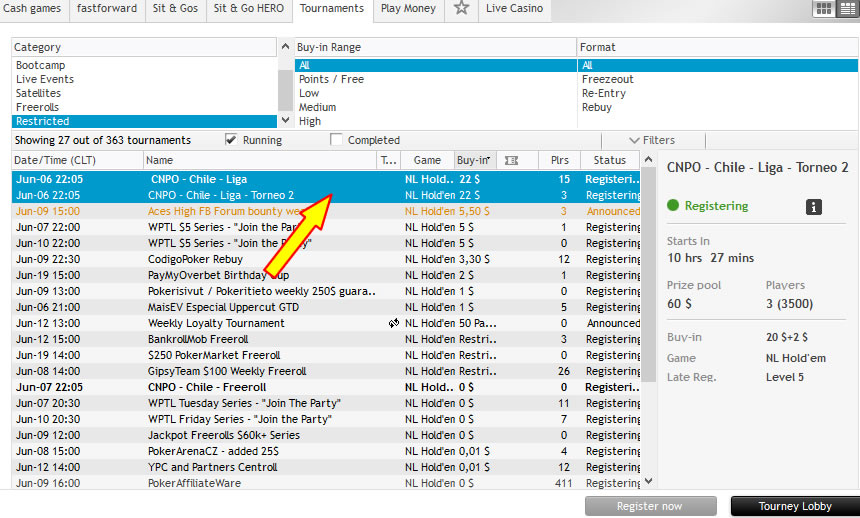Select Points / Free buy-in range

435,79
